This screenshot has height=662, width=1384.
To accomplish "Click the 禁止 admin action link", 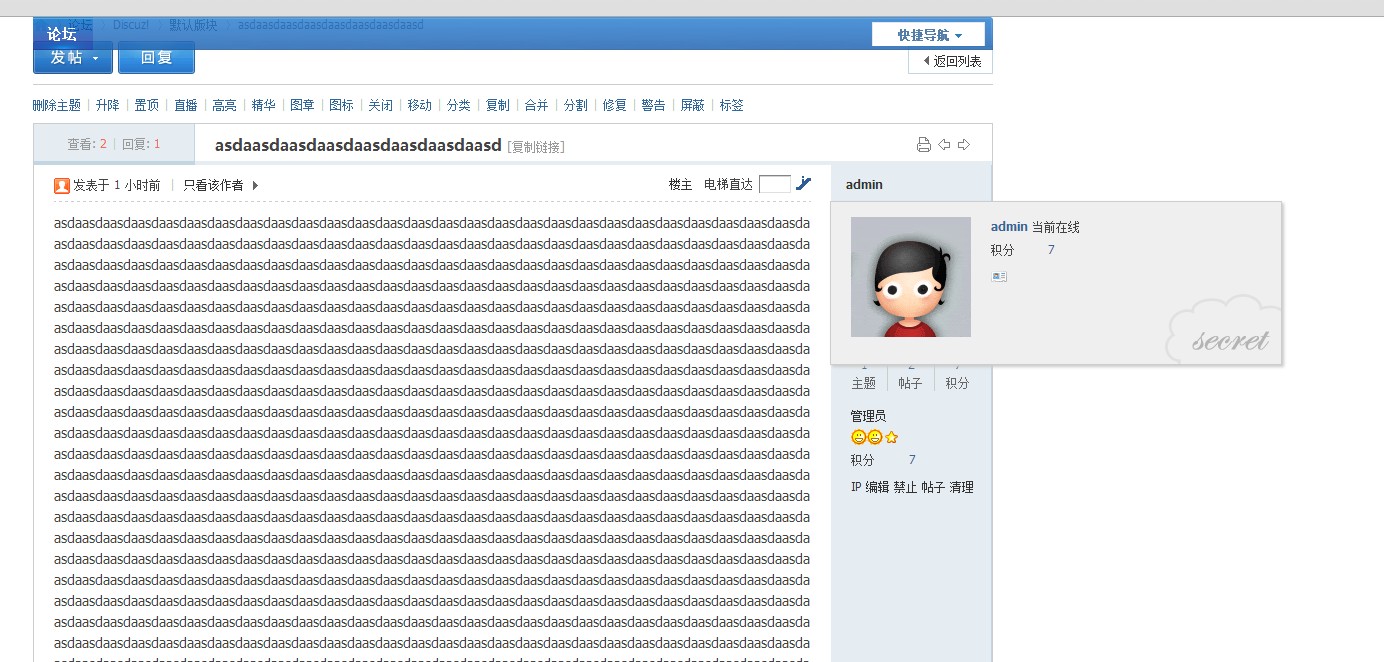I will coord(905,487).
